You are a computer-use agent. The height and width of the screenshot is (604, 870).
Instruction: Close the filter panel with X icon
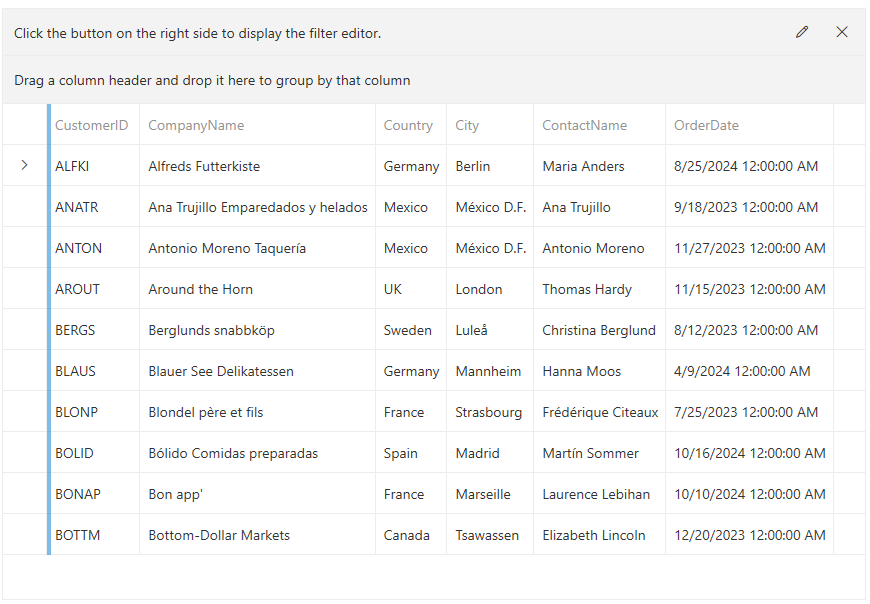pos(842,32)
